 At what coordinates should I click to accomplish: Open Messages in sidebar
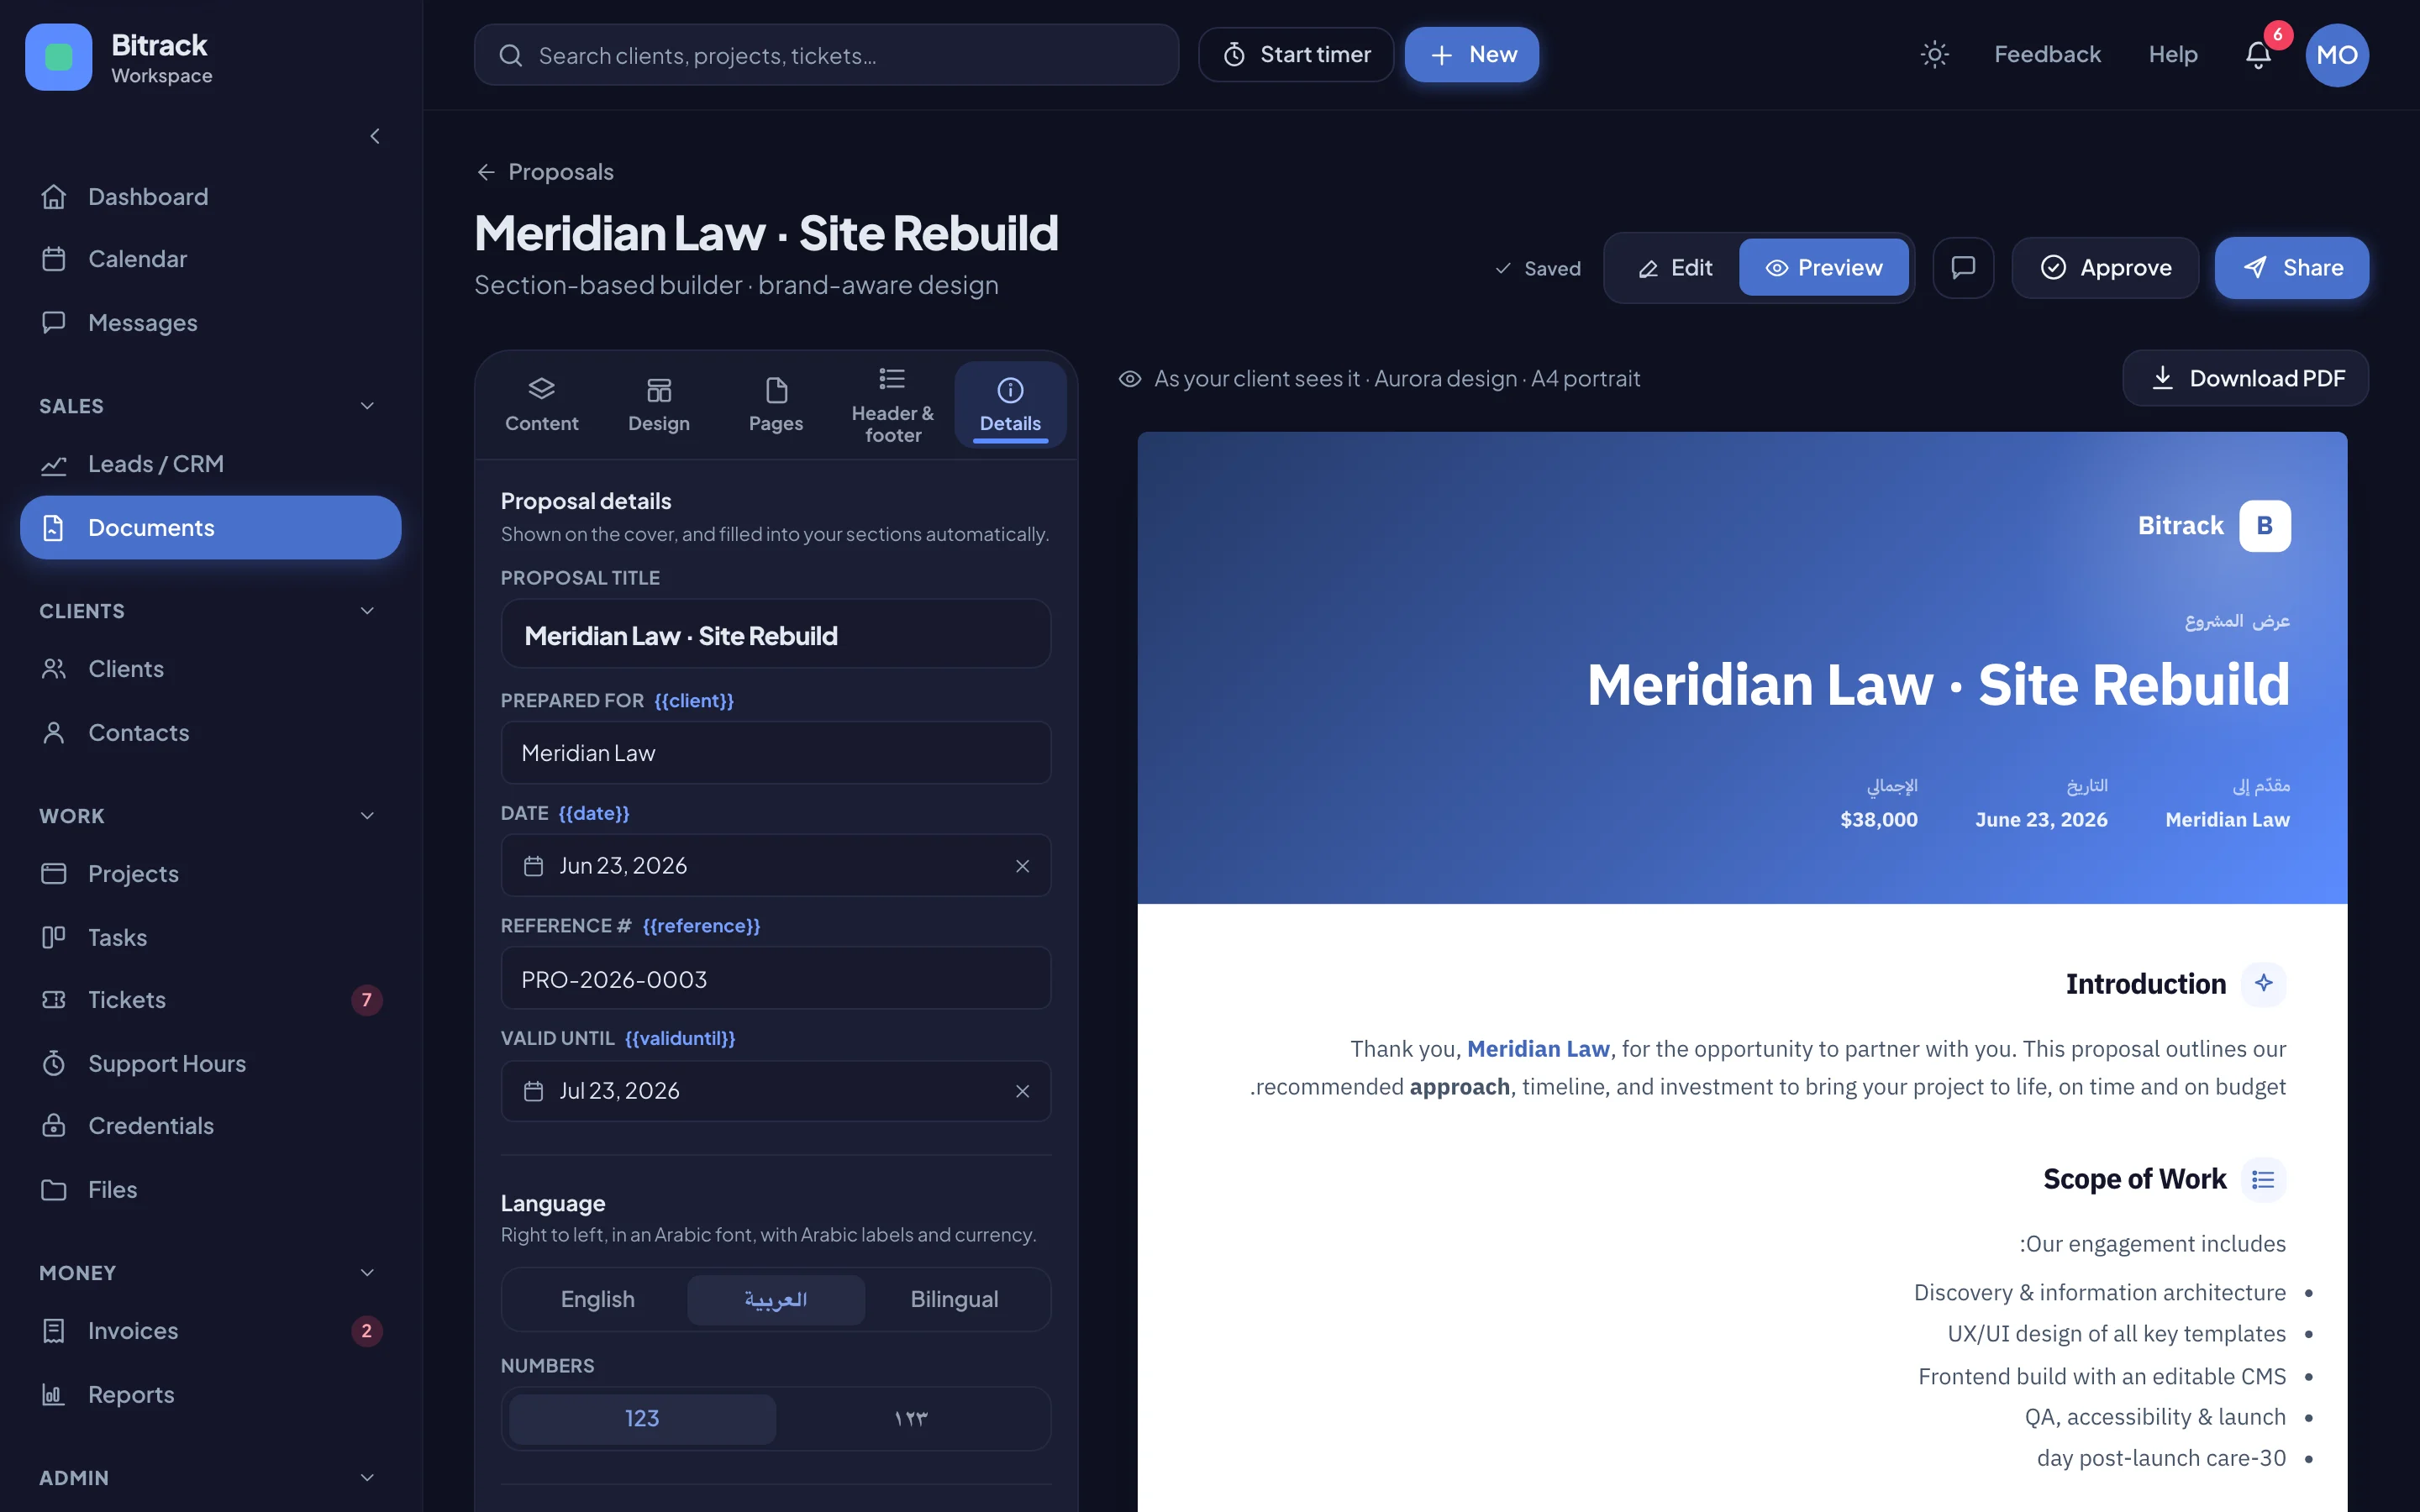[x=210, y=323]
